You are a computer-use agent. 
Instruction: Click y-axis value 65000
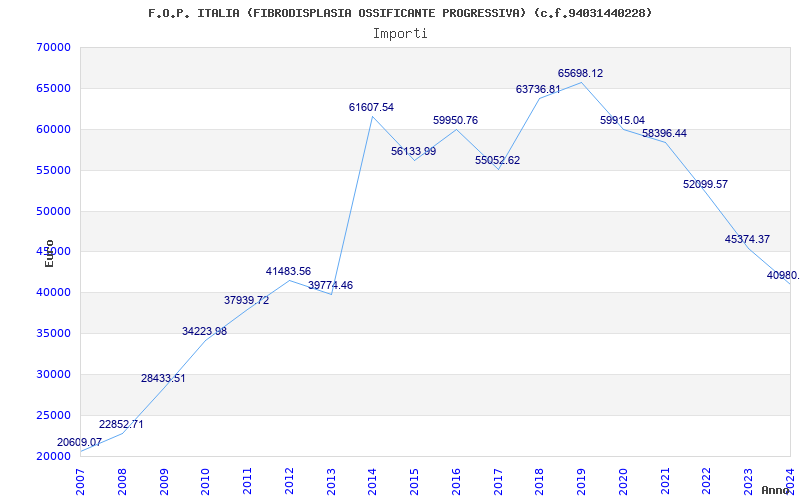click(53, 88)
